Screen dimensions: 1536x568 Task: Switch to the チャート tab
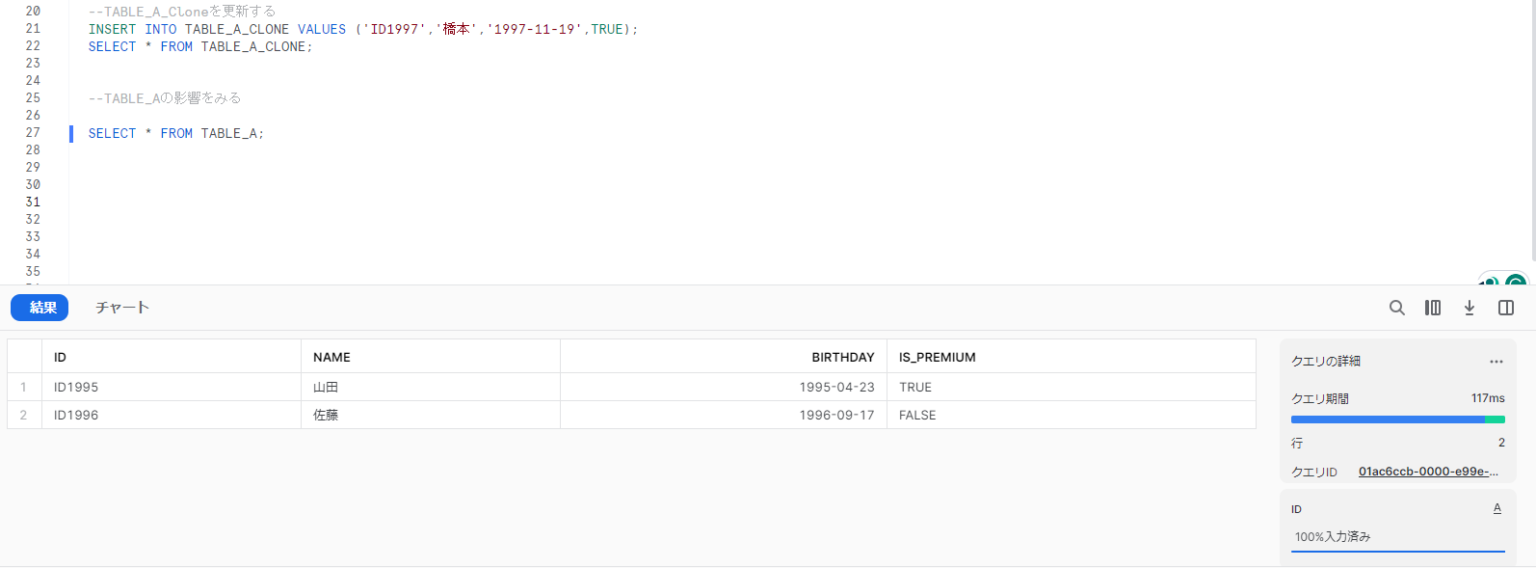coord(122,308)
